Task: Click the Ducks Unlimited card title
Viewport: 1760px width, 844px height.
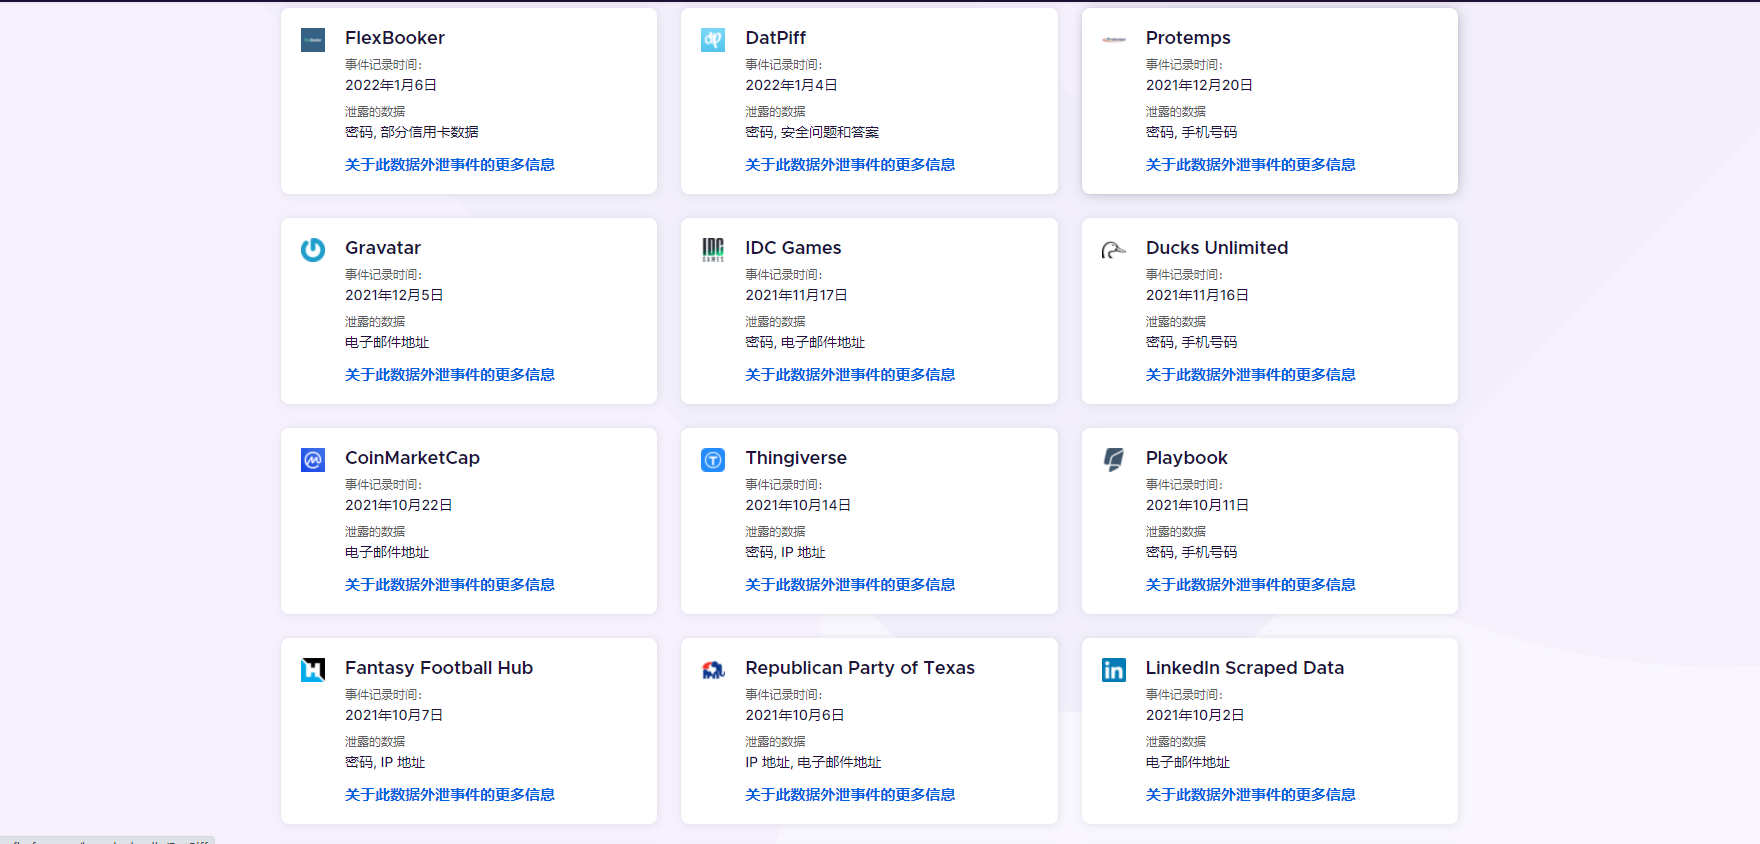Action: click(1217, 248)
